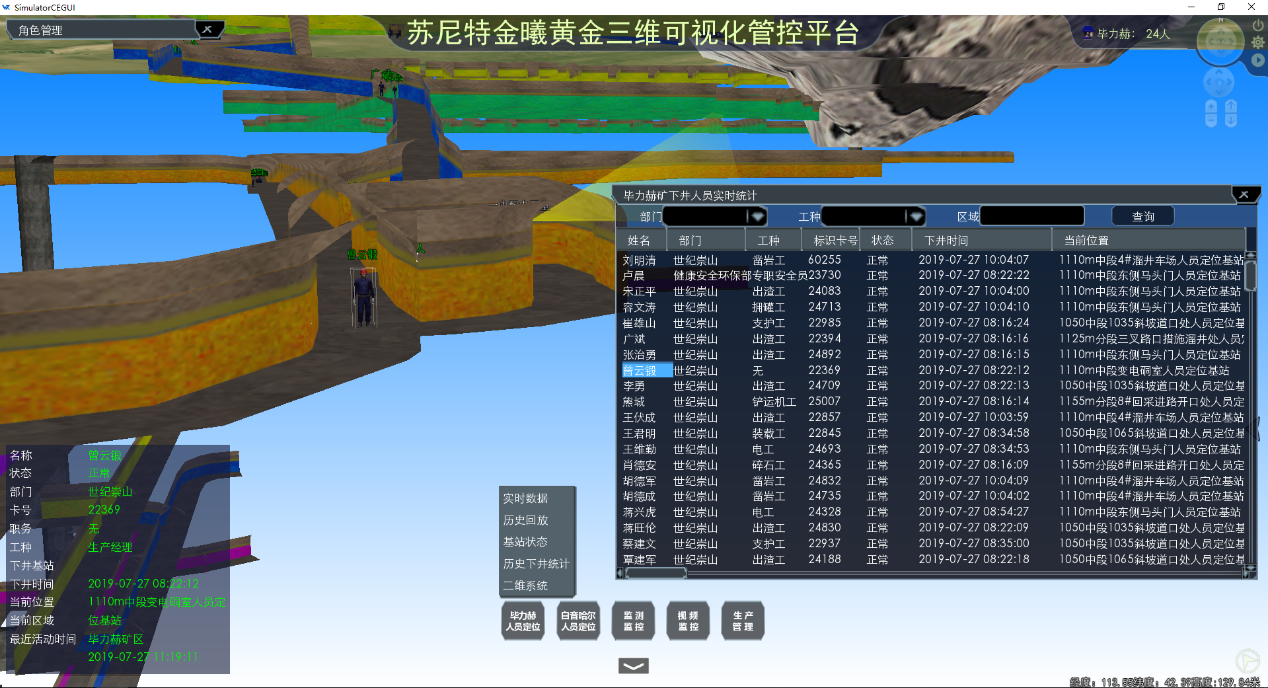The image size is (1268, 688).
Task: Close the 毕力赫矿下井人员实时统计 window
Action: click(1242, 195)
